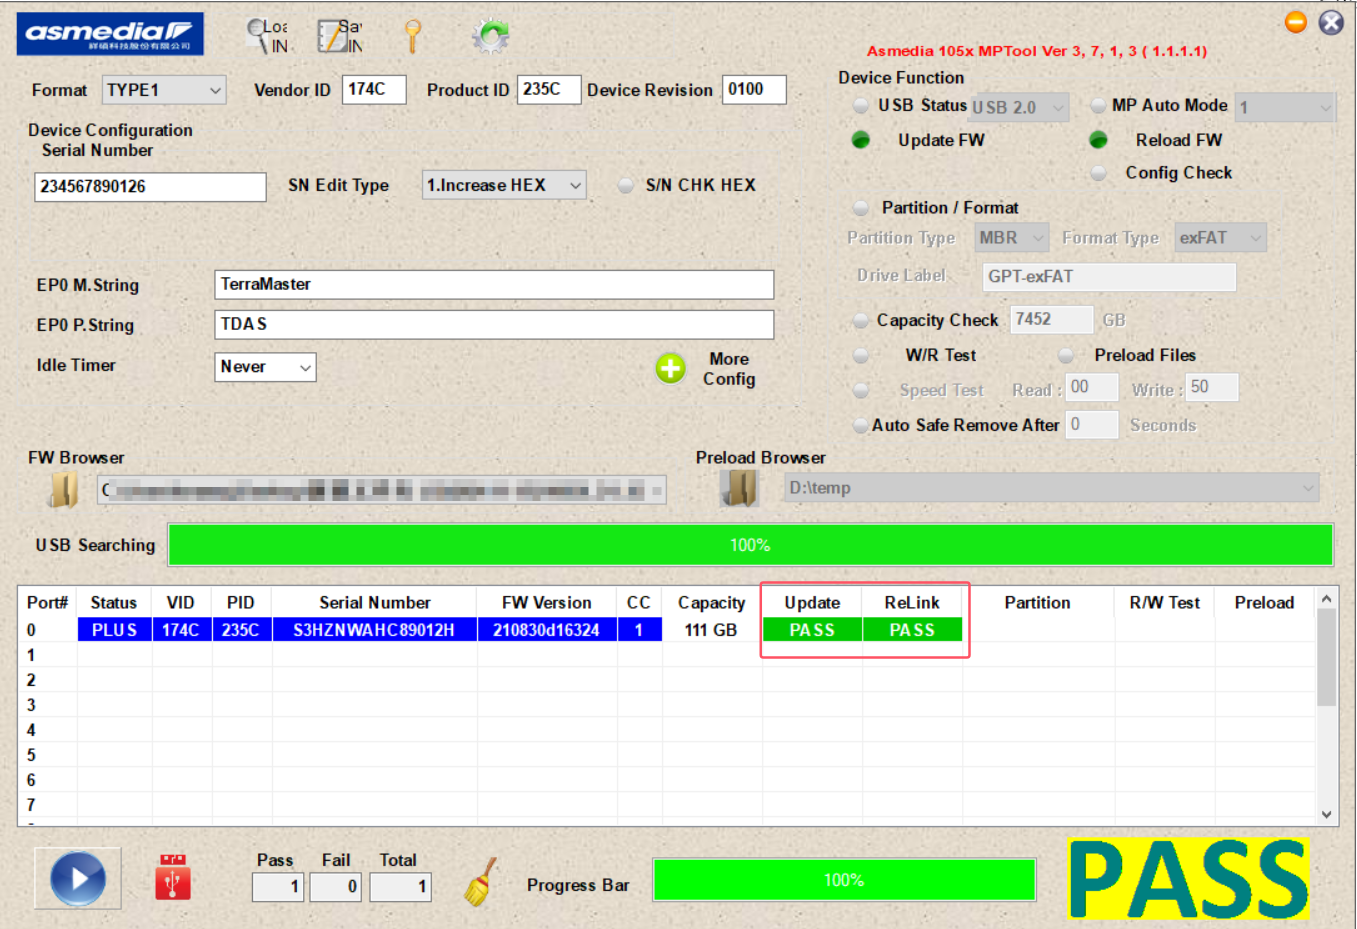The height and width of the screenshot is (929, 1357).
Task: Open the FW Browser folder icon
Action: tap(63, 489)
